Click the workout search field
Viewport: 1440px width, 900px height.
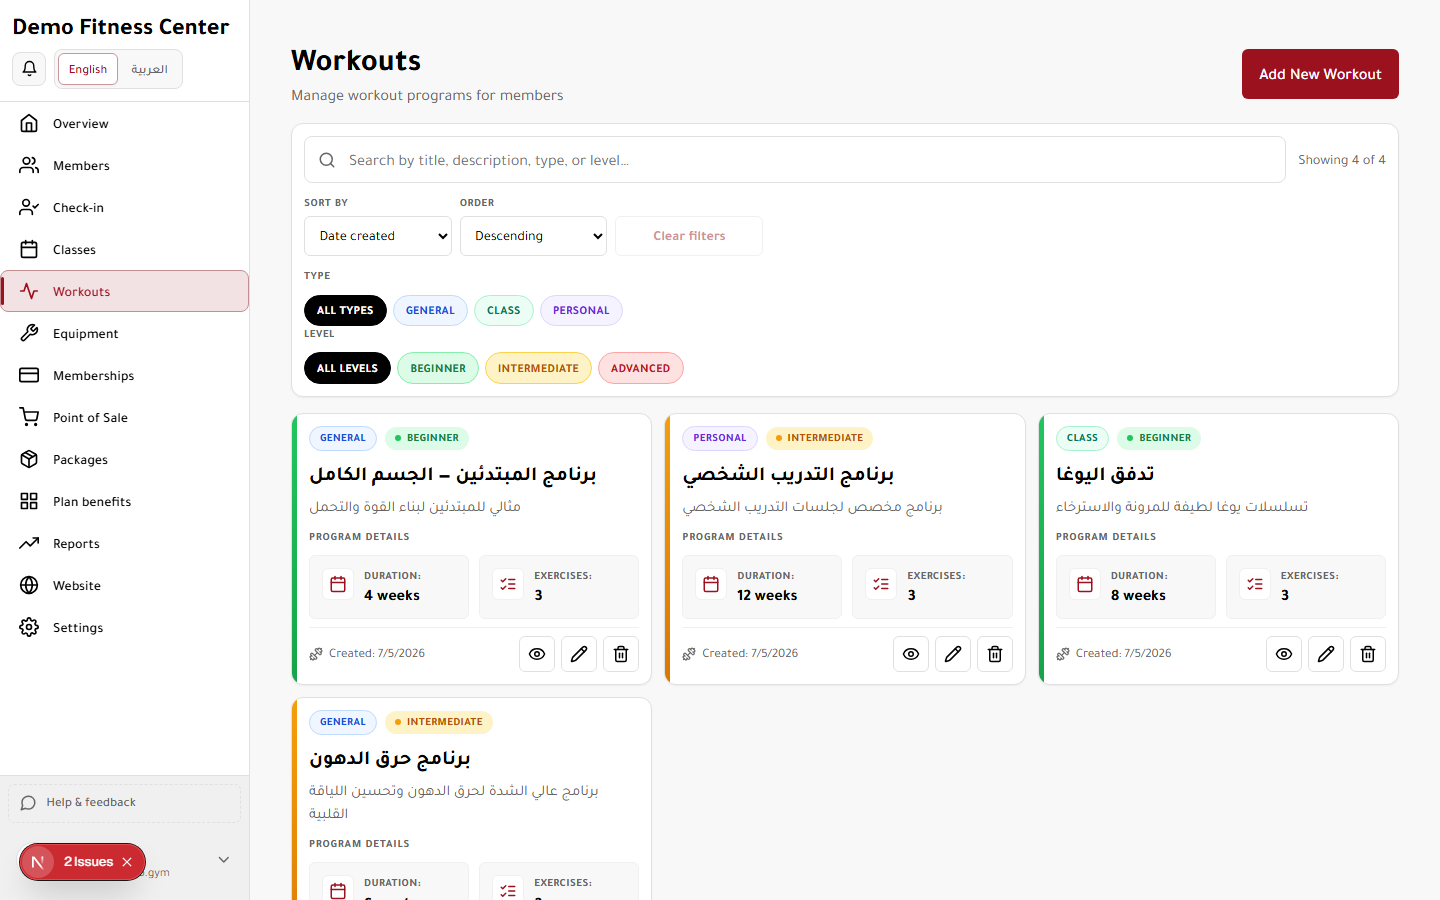coord(795,160)
